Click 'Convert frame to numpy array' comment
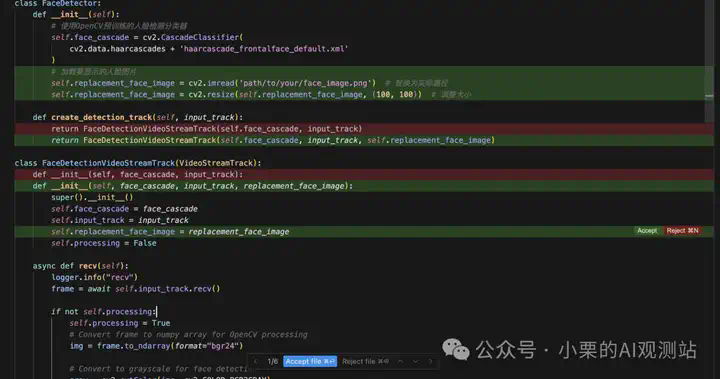The height and width of the screenshot is (379, 720). 188,334
